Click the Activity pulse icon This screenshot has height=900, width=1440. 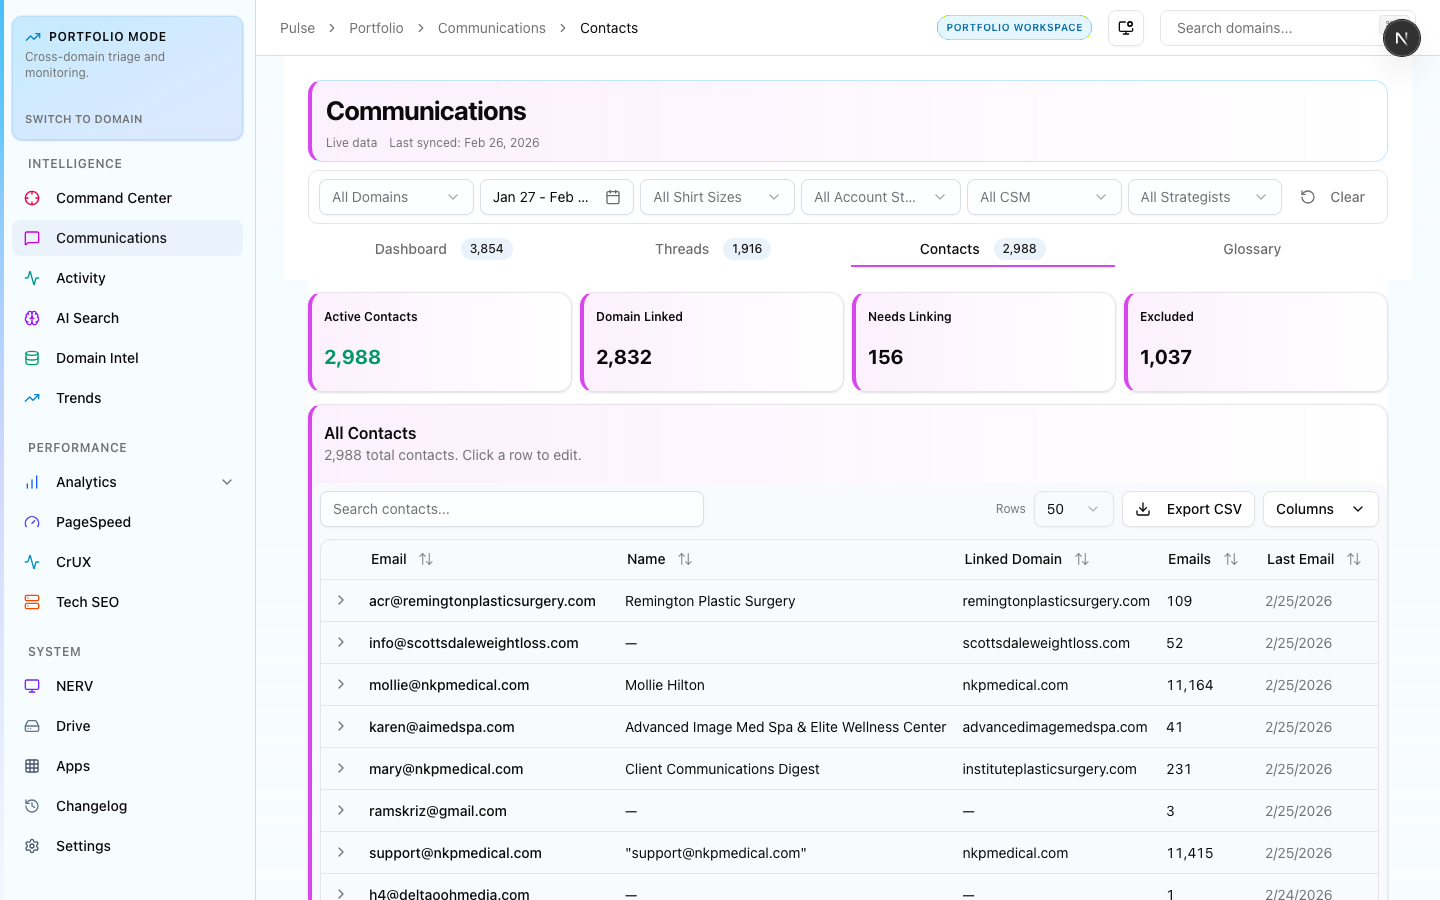click(x=32, y=278)
